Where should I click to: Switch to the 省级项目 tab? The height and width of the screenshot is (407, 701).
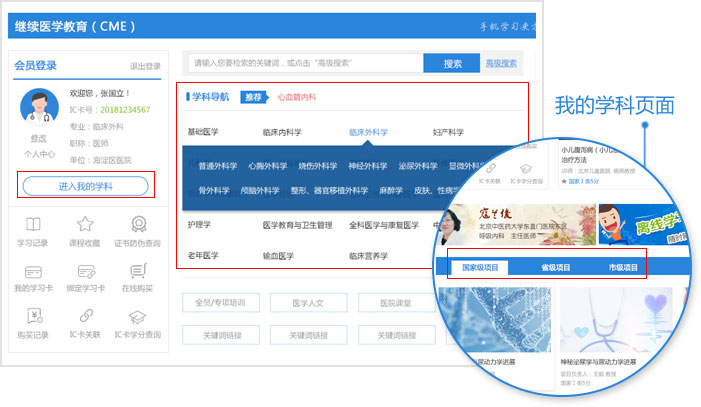click(553, 268)
